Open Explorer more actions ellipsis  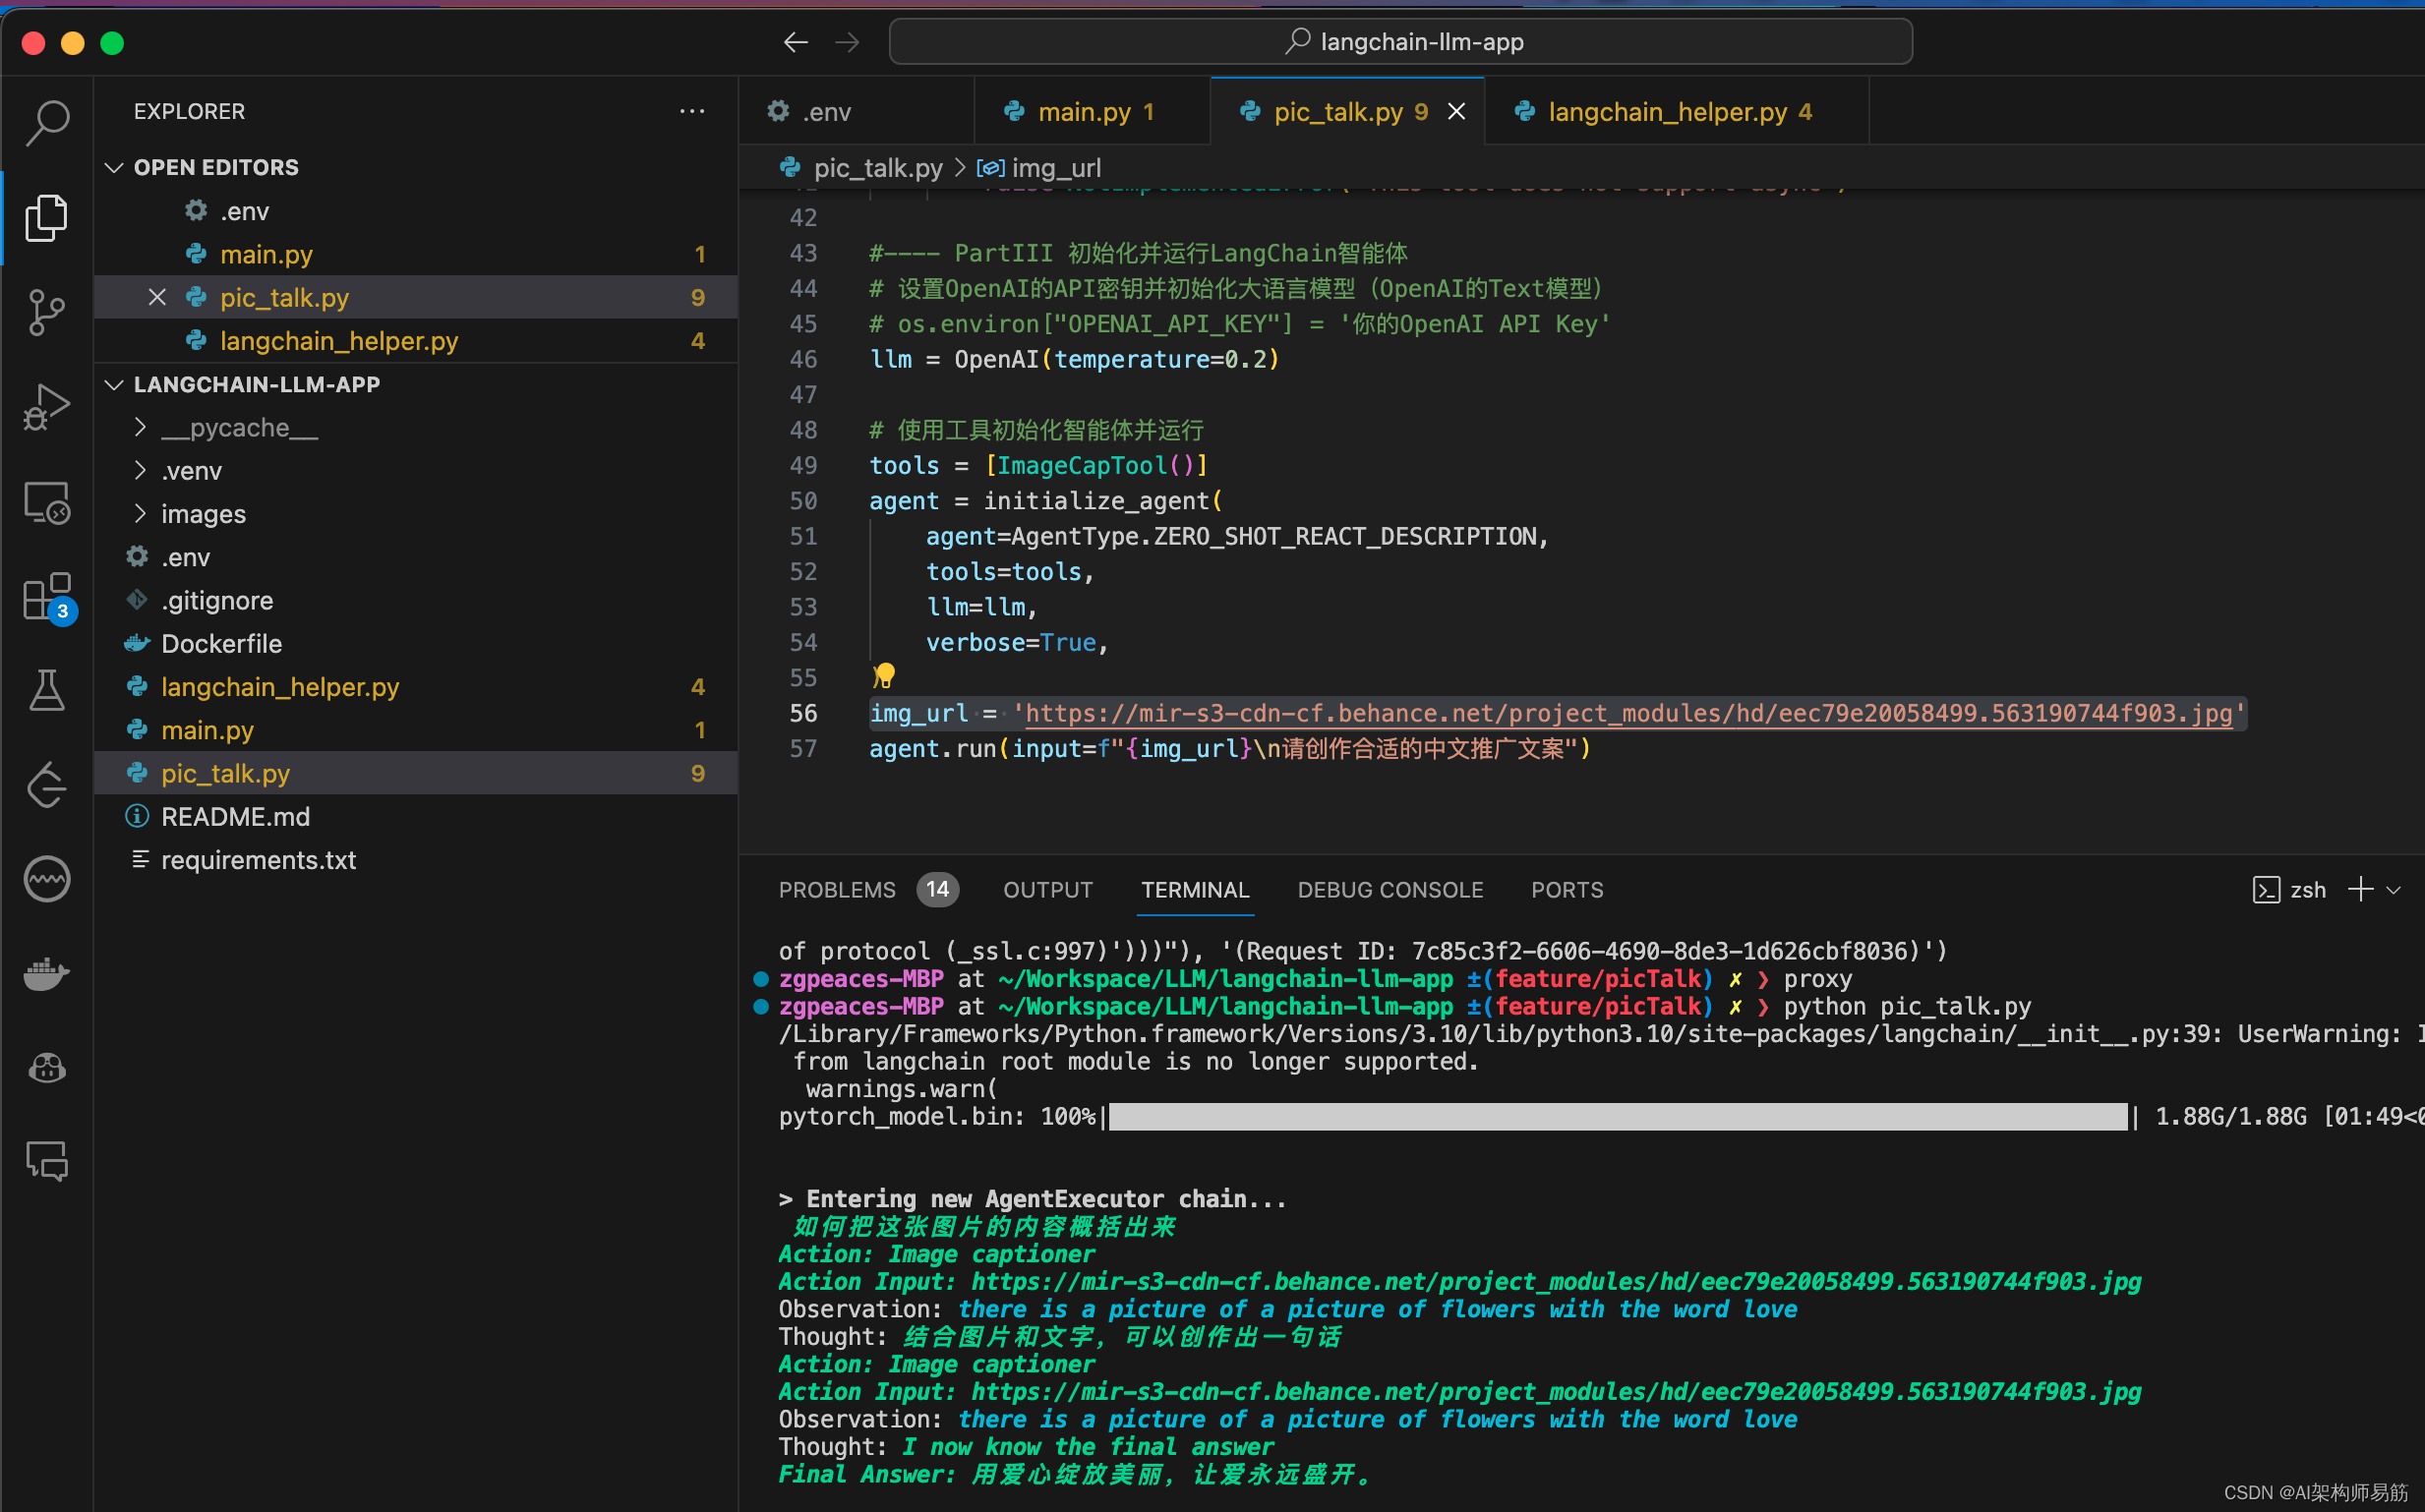[x=692, y=111]
